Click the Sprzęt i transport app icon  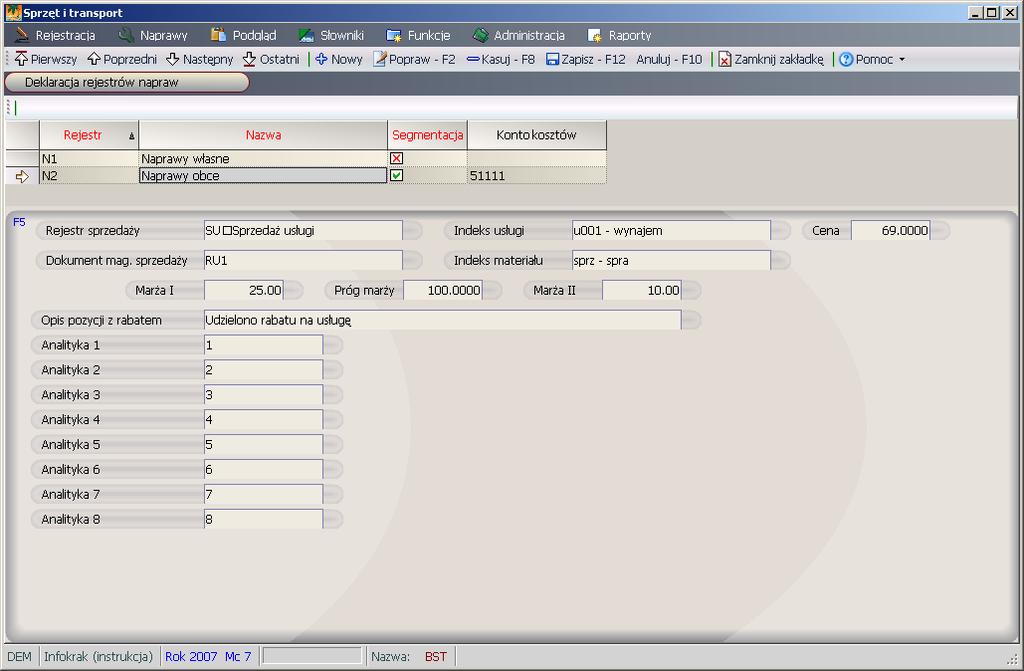(13, 12)
